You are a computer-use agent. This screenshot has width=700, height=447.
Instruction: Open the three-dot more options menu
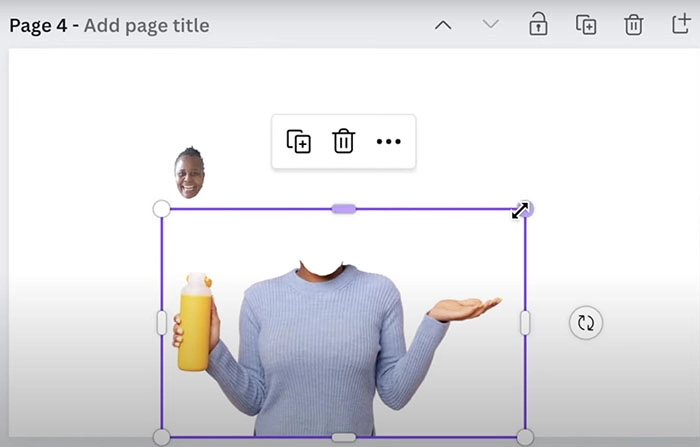click(388, 142)
